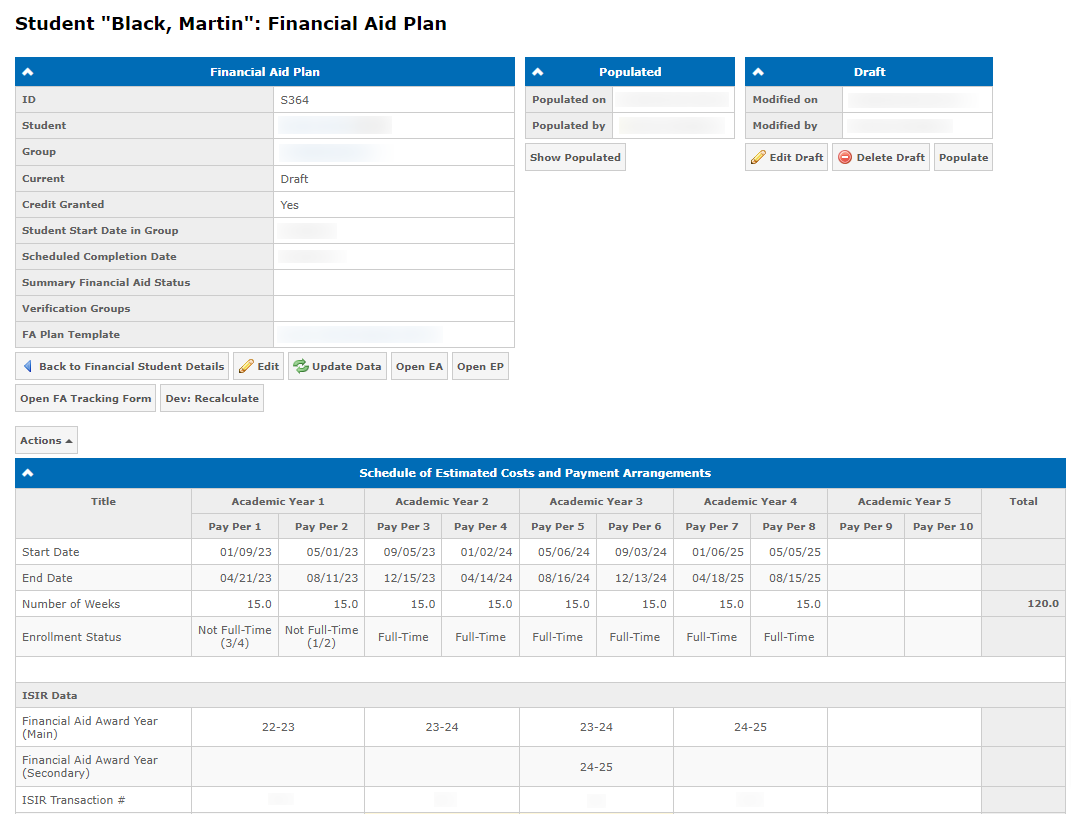The width and height of the screenshot is (1071, 814).
Task: Click the Academic Year 4 column header
Action: 751,501
